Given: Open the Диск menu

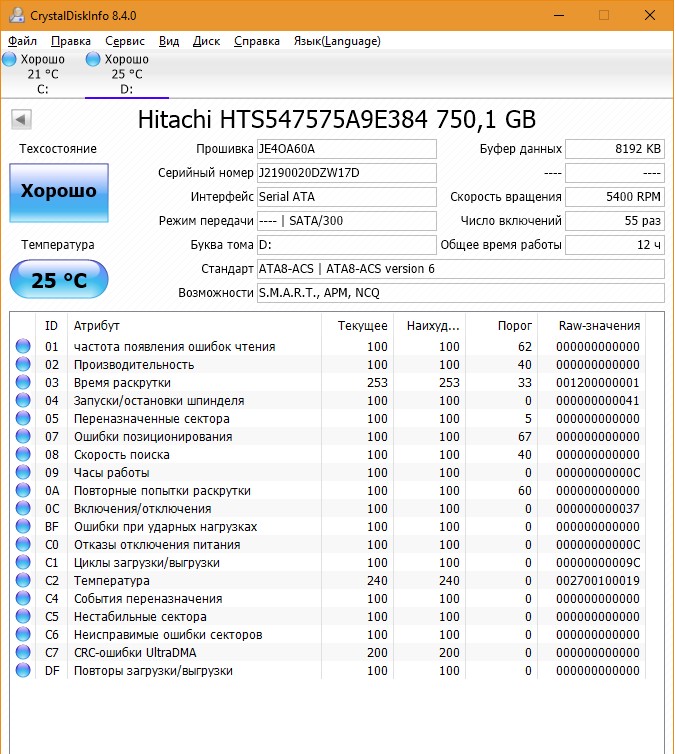Looking at the screenshot, I should coord(206,41).
